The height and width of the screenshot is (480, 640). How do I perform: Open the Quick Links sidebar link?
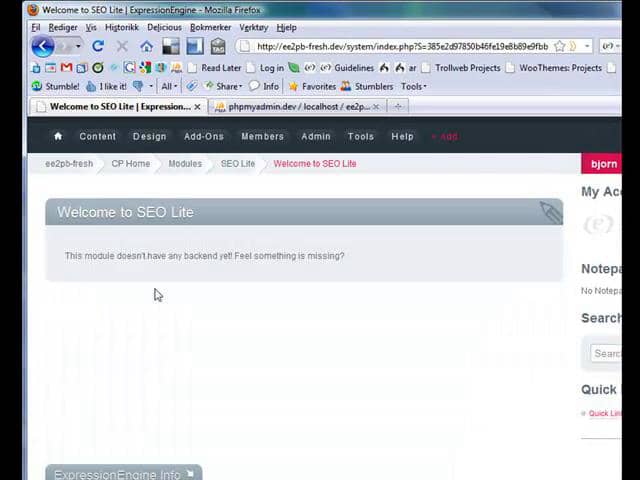[605, 413]
